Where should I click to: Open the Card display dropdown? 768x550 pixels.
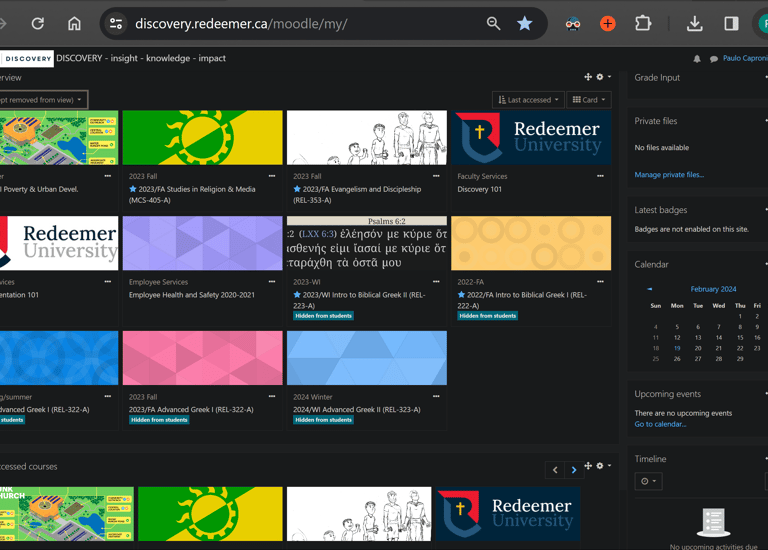589,100
